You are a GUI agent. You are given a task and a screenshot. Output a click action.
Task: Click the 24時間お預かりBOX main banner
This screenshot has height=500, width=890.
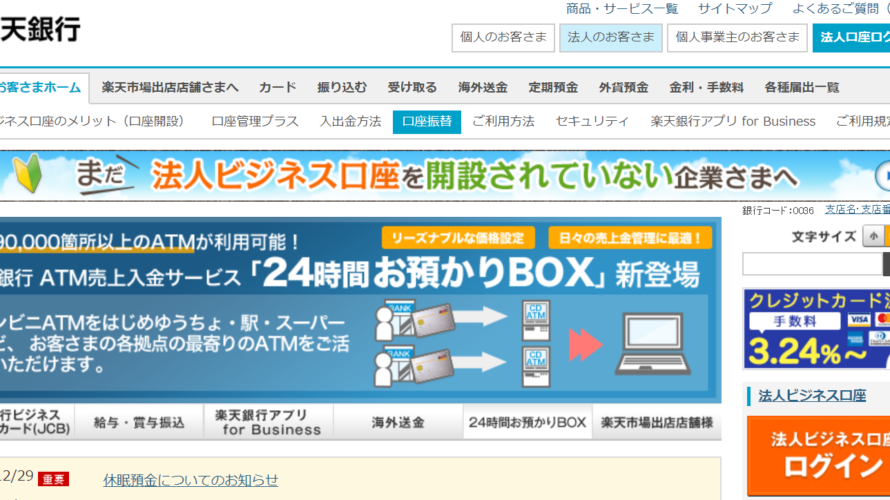pyautogui.click(x=360, y=310)
